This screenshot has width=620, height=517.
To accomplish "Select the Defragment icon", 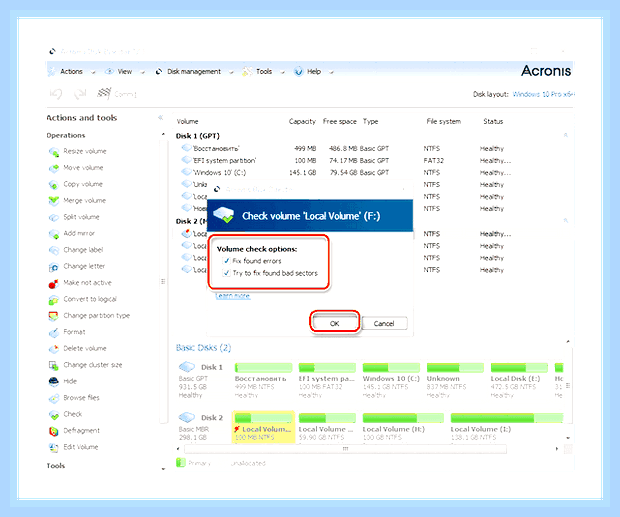I will 54,431.
